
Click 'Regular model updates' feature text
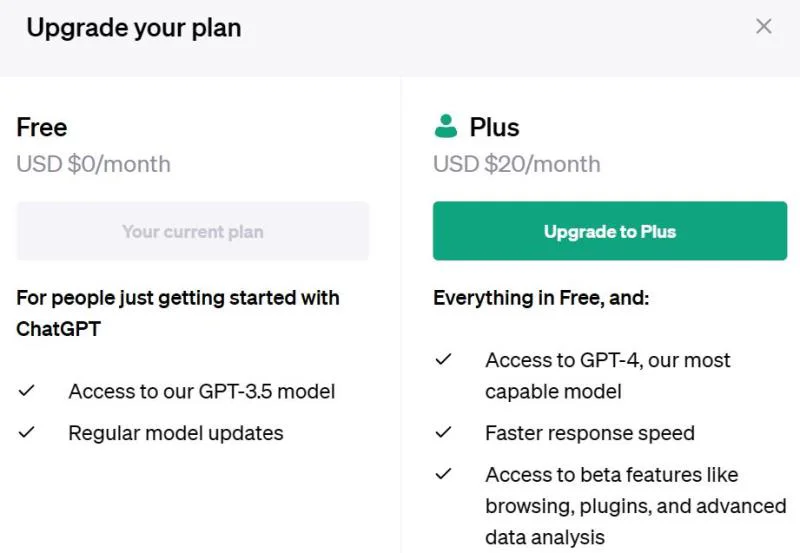coord(176,433)
